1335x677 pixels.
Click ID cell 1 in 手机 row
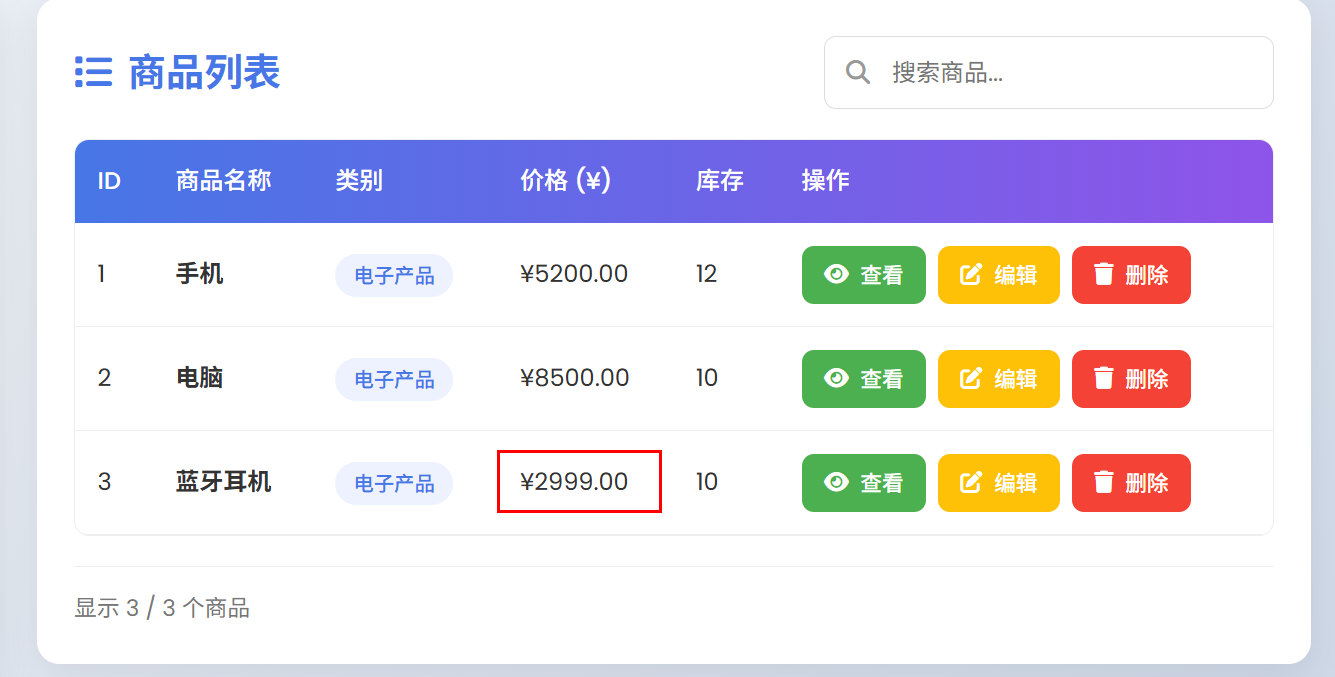coord(101,274)
